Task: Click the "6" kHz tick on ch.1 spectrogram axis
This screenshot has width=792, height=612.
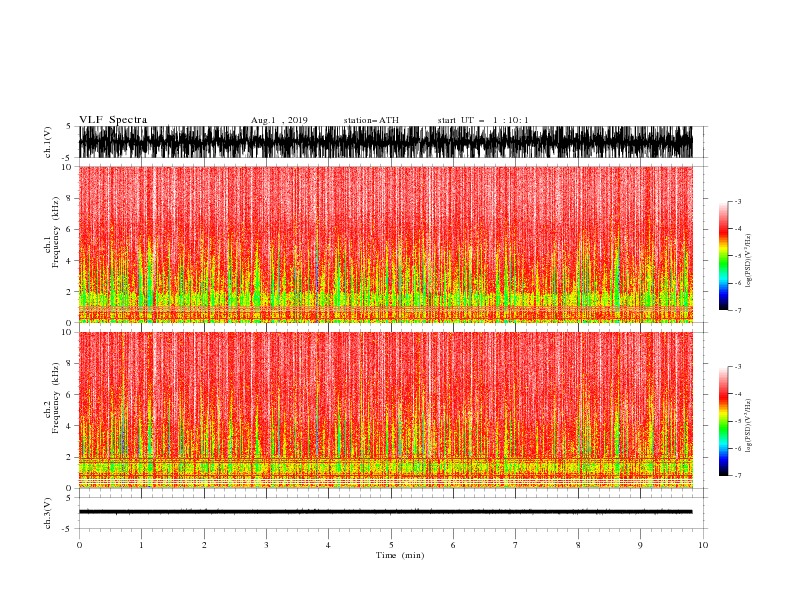Action: tap(69, 230)
